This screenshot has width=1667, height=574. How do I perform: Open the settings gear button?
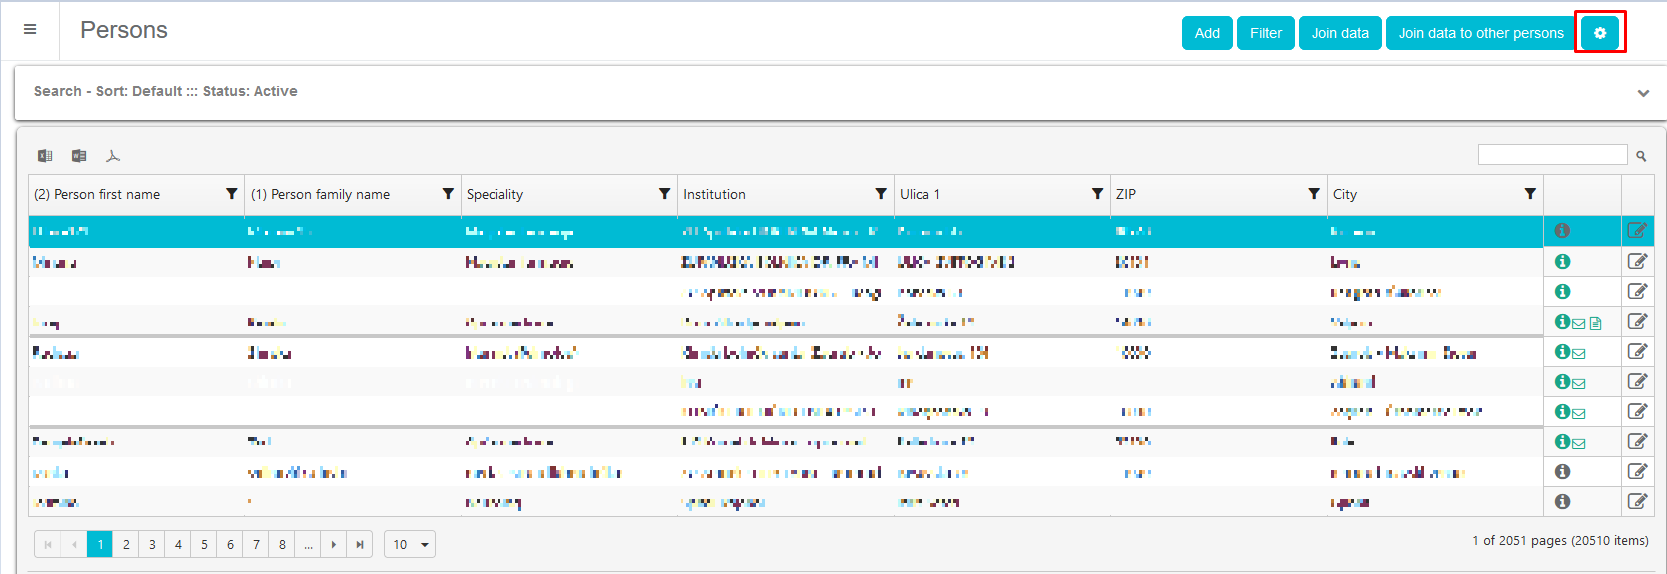(1600, 33)
